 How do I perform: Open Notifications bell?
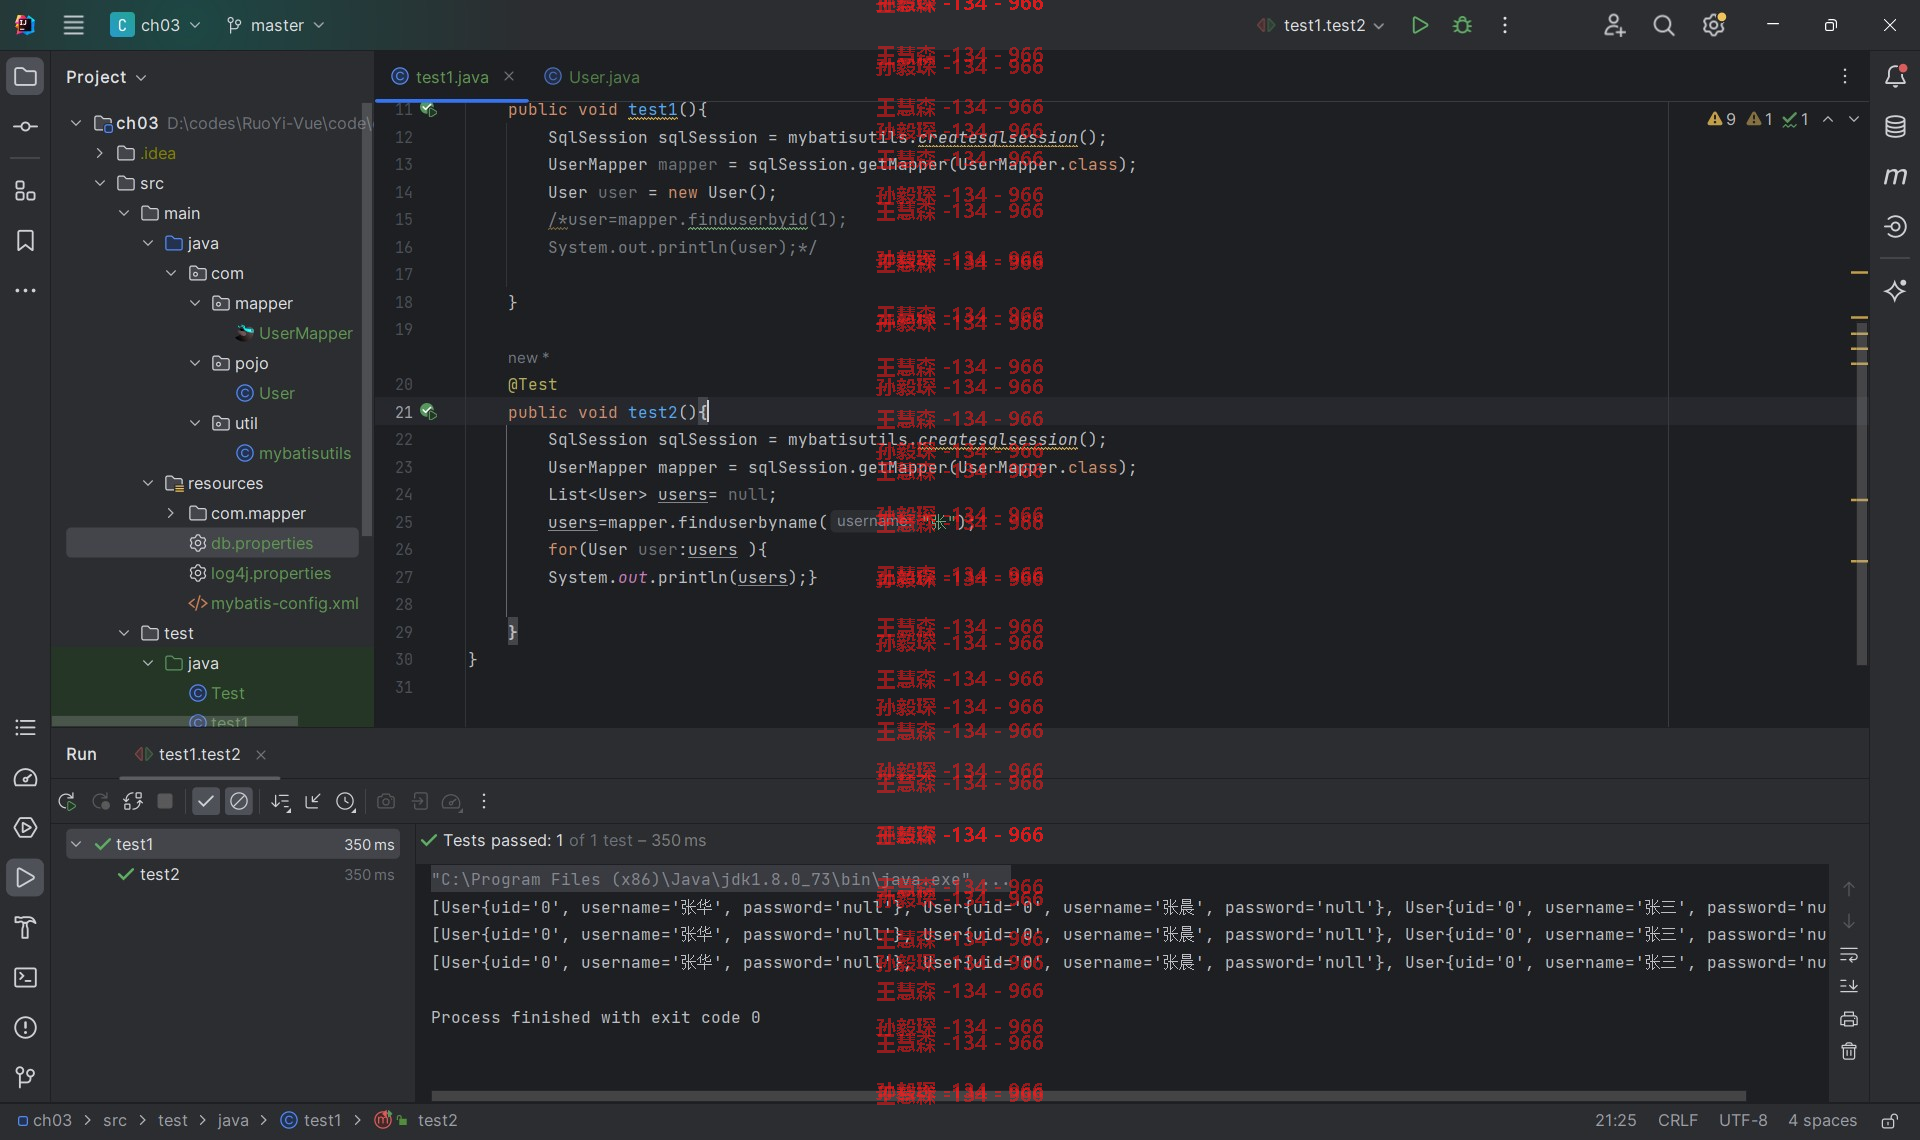coord(1895,77)
